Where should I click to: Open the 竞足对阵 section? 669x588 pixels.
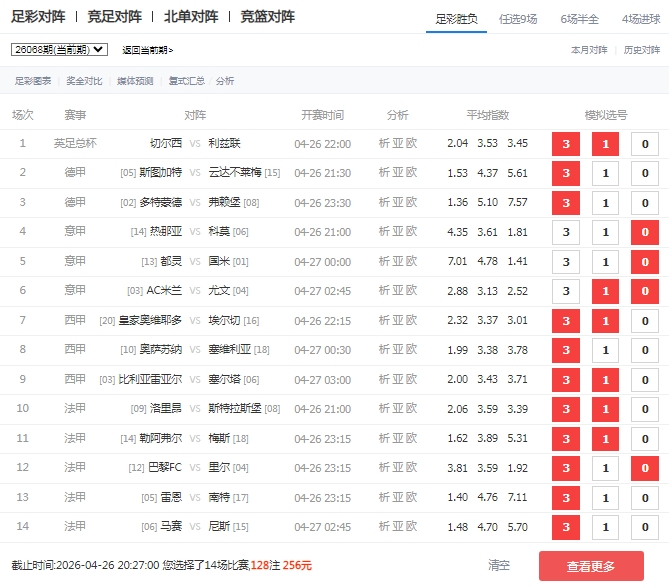[114, 17]
